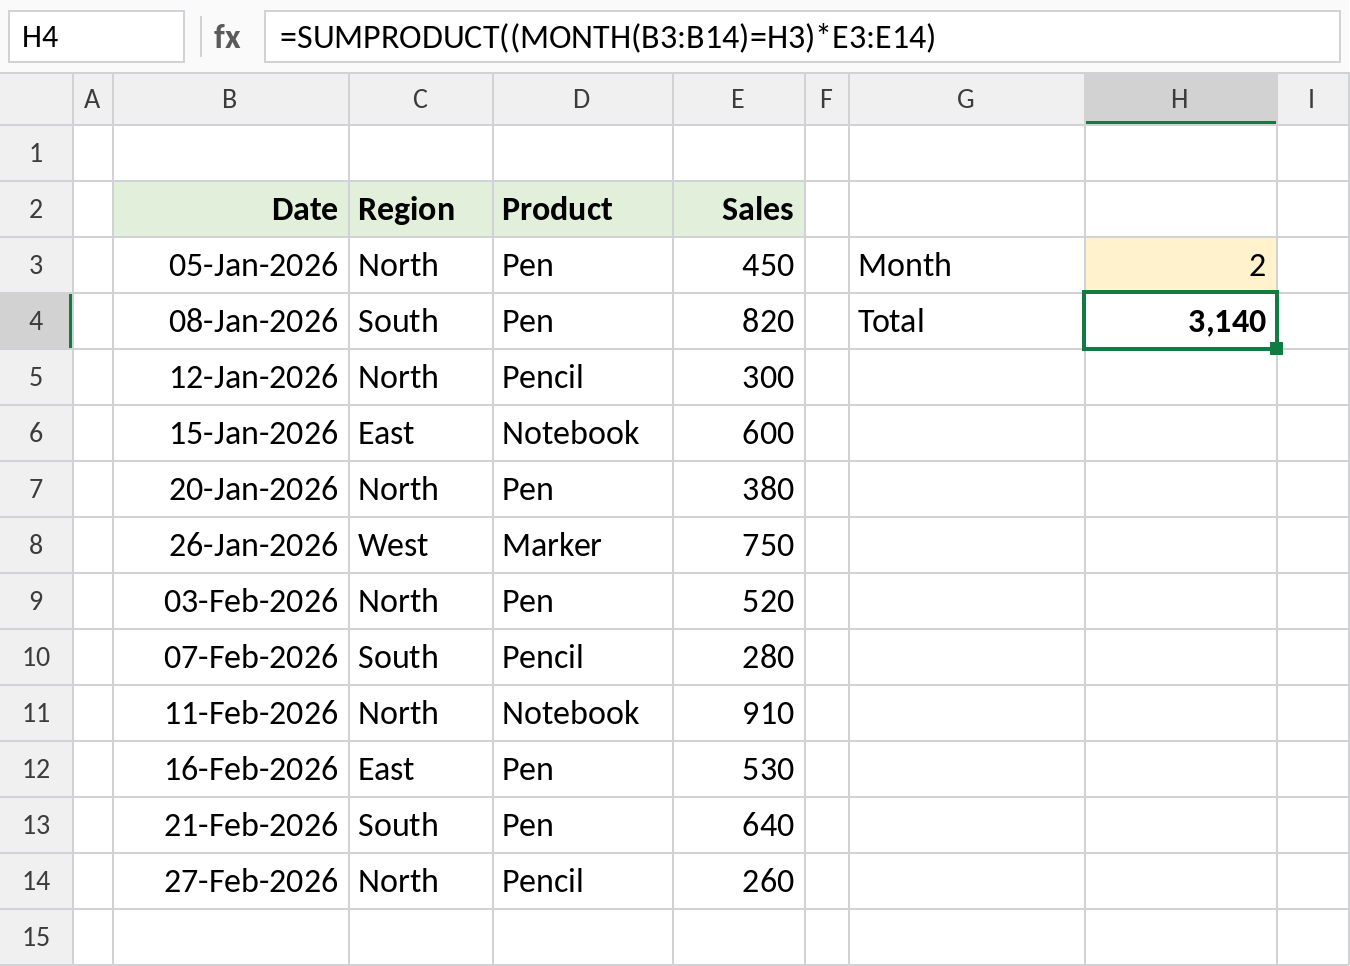Click the Region header cell

421,209
